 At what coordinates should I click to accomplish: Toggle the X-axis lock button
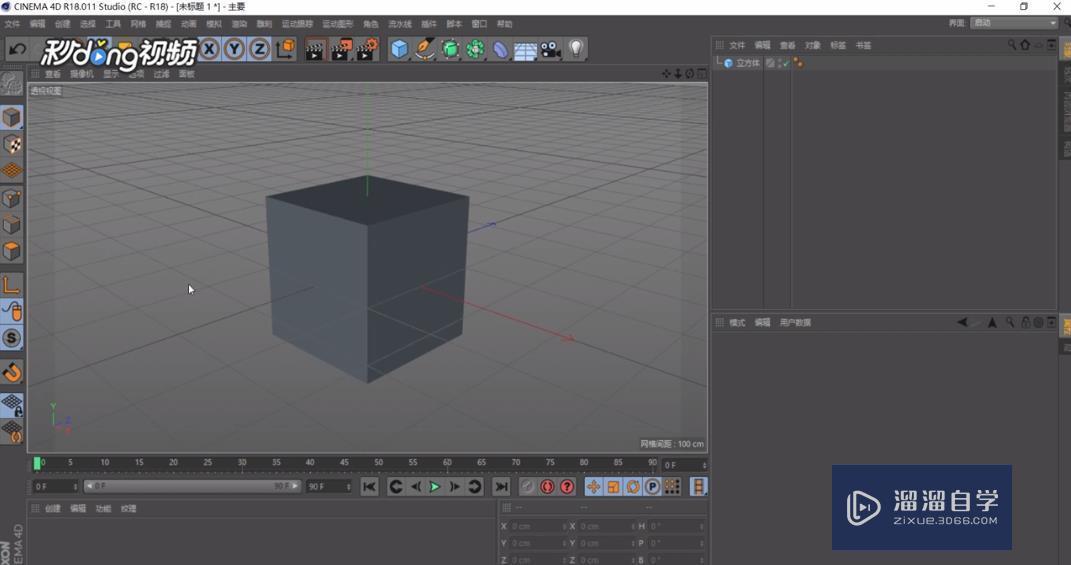209,49
